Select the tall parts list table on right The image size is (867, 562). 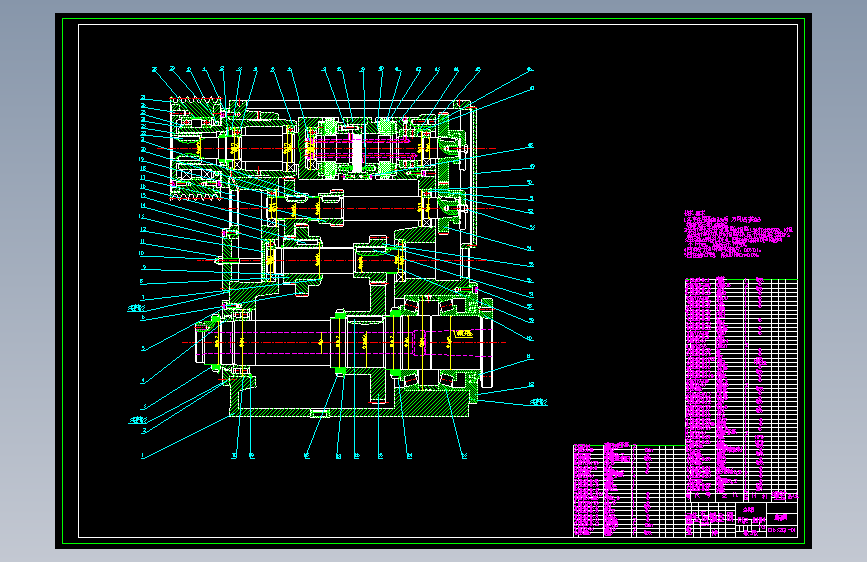click(x=741, y=391)
